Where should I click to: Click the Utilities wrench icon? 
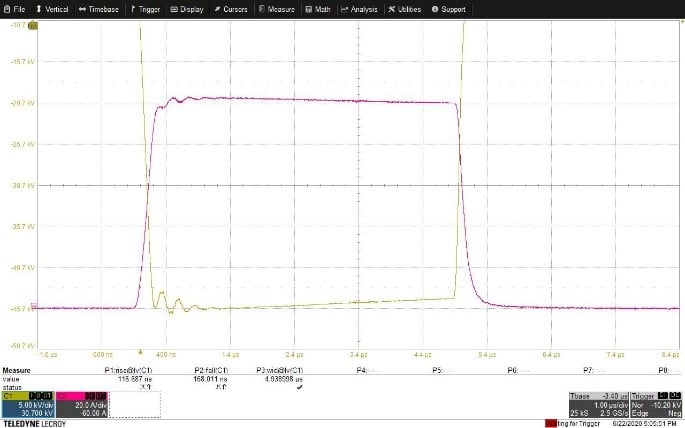(x=391, y=9)
